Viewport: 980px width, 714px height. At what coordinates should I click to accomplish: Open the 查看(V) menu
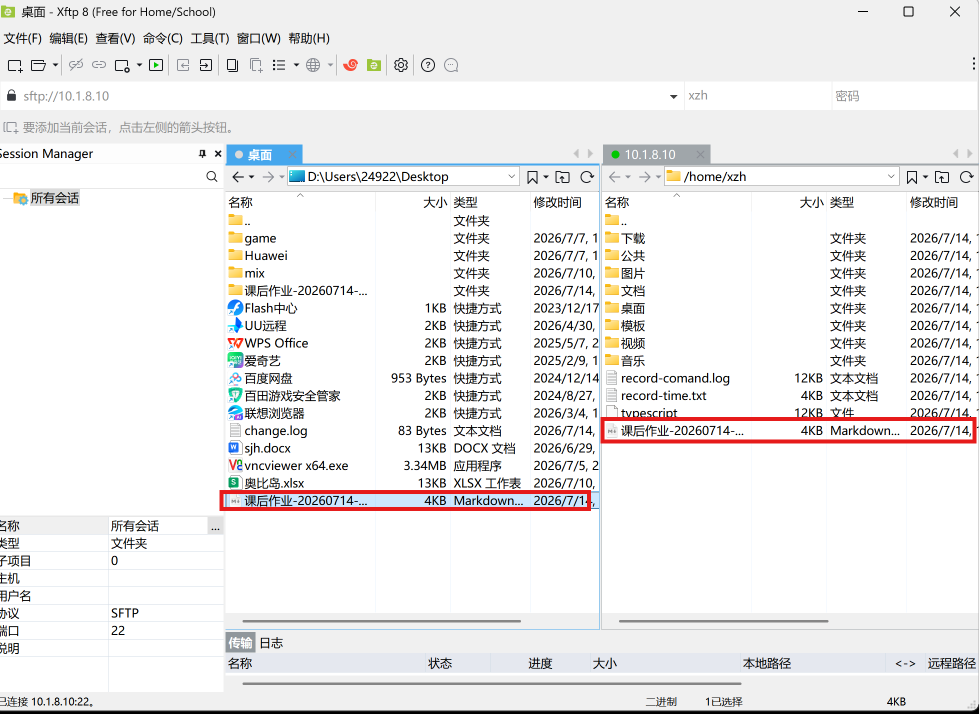pos(115,39)
